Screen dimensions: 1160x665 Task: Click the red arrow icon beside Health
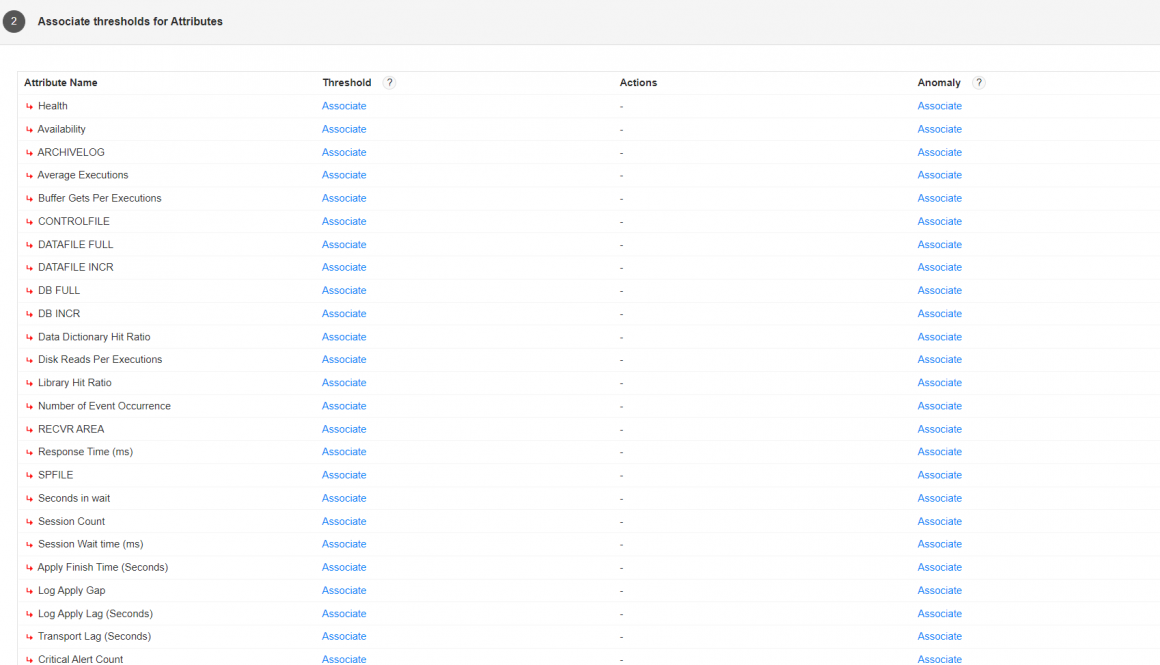28,105
